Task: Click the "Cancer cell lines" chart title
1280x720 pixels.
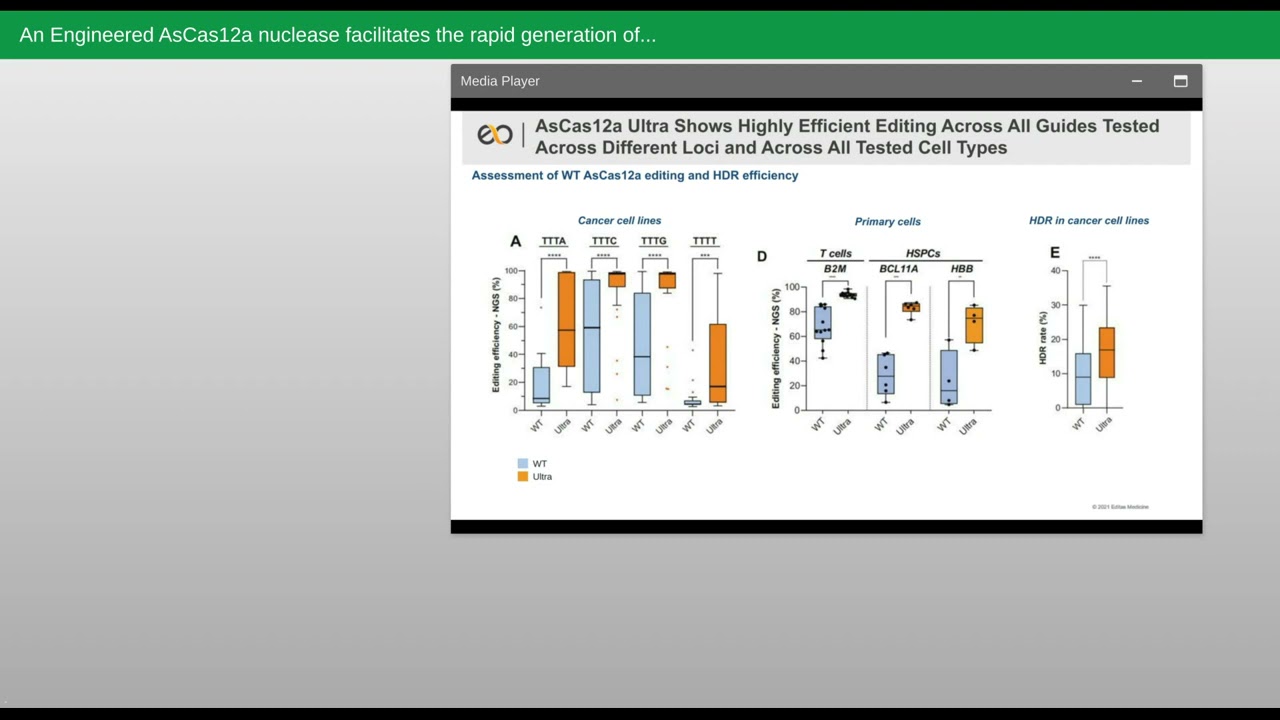Action: point(619,220)
